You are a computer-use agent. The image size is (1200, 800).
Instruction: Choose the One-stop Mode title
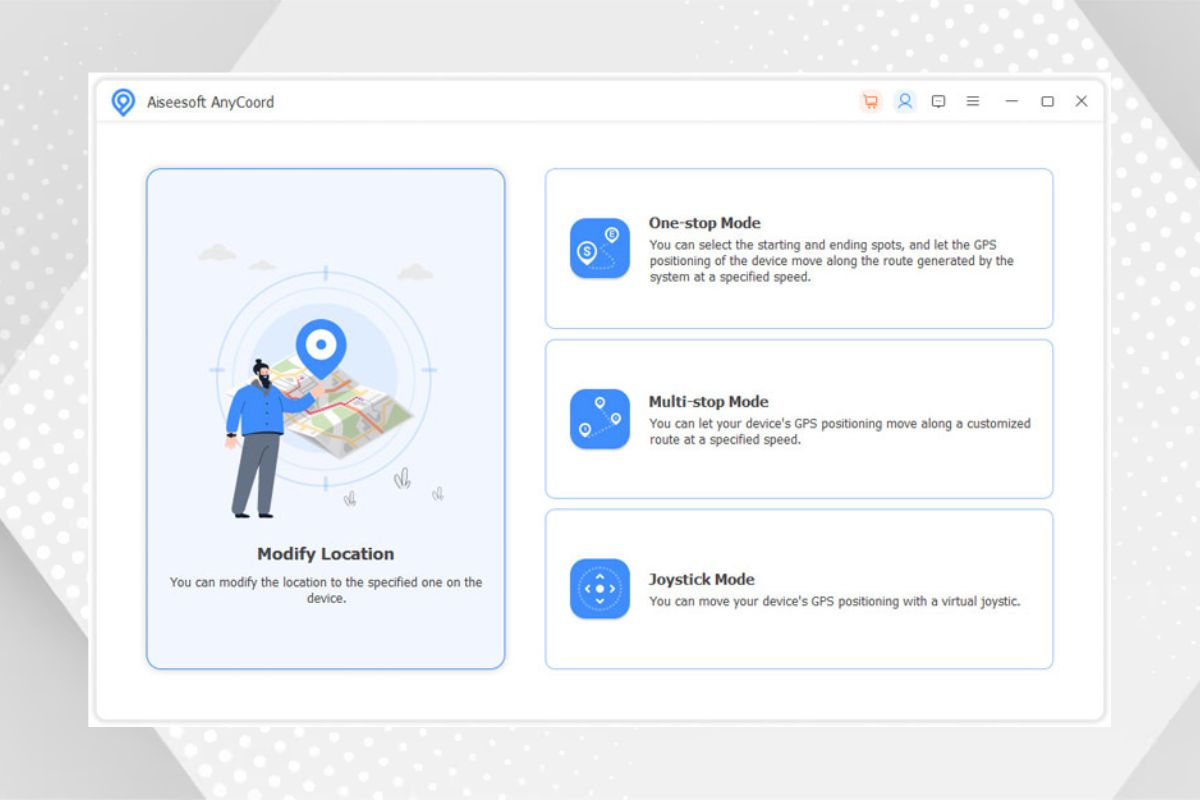[704, 223]
